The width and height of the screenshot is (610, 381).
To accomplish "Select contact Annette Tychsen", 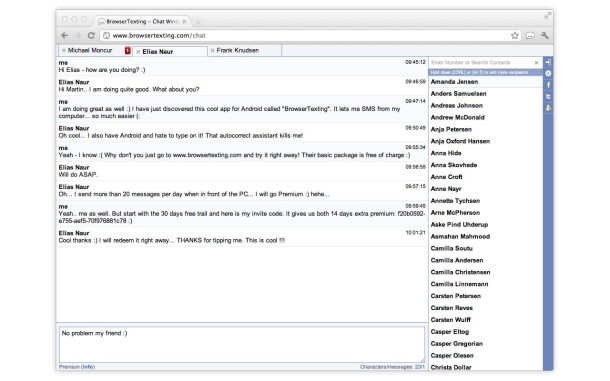I will point(486,201).
